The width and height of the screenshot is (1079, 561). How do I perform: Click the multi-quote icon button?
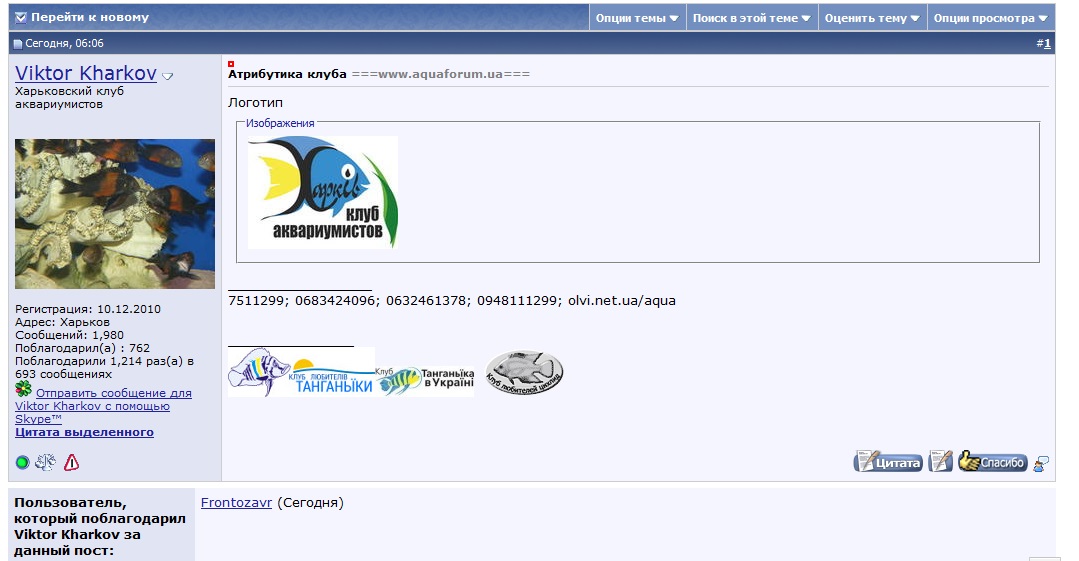point(940,462)
